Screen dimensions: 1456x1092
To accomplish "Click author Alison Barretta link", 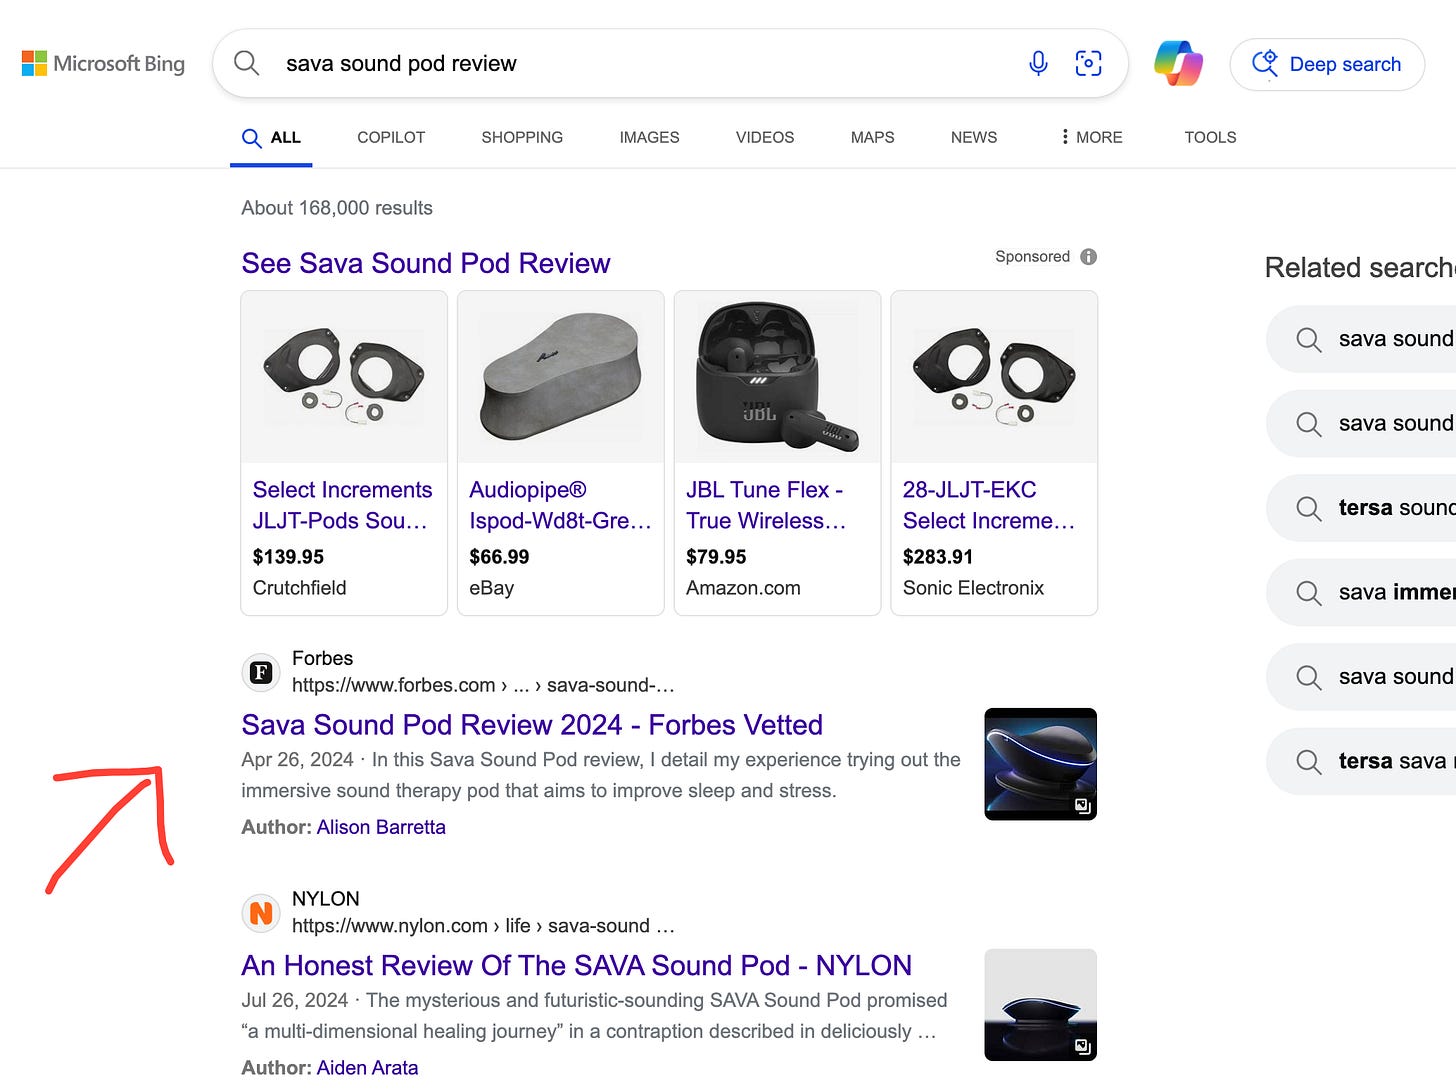I will [x=381, y=827].
